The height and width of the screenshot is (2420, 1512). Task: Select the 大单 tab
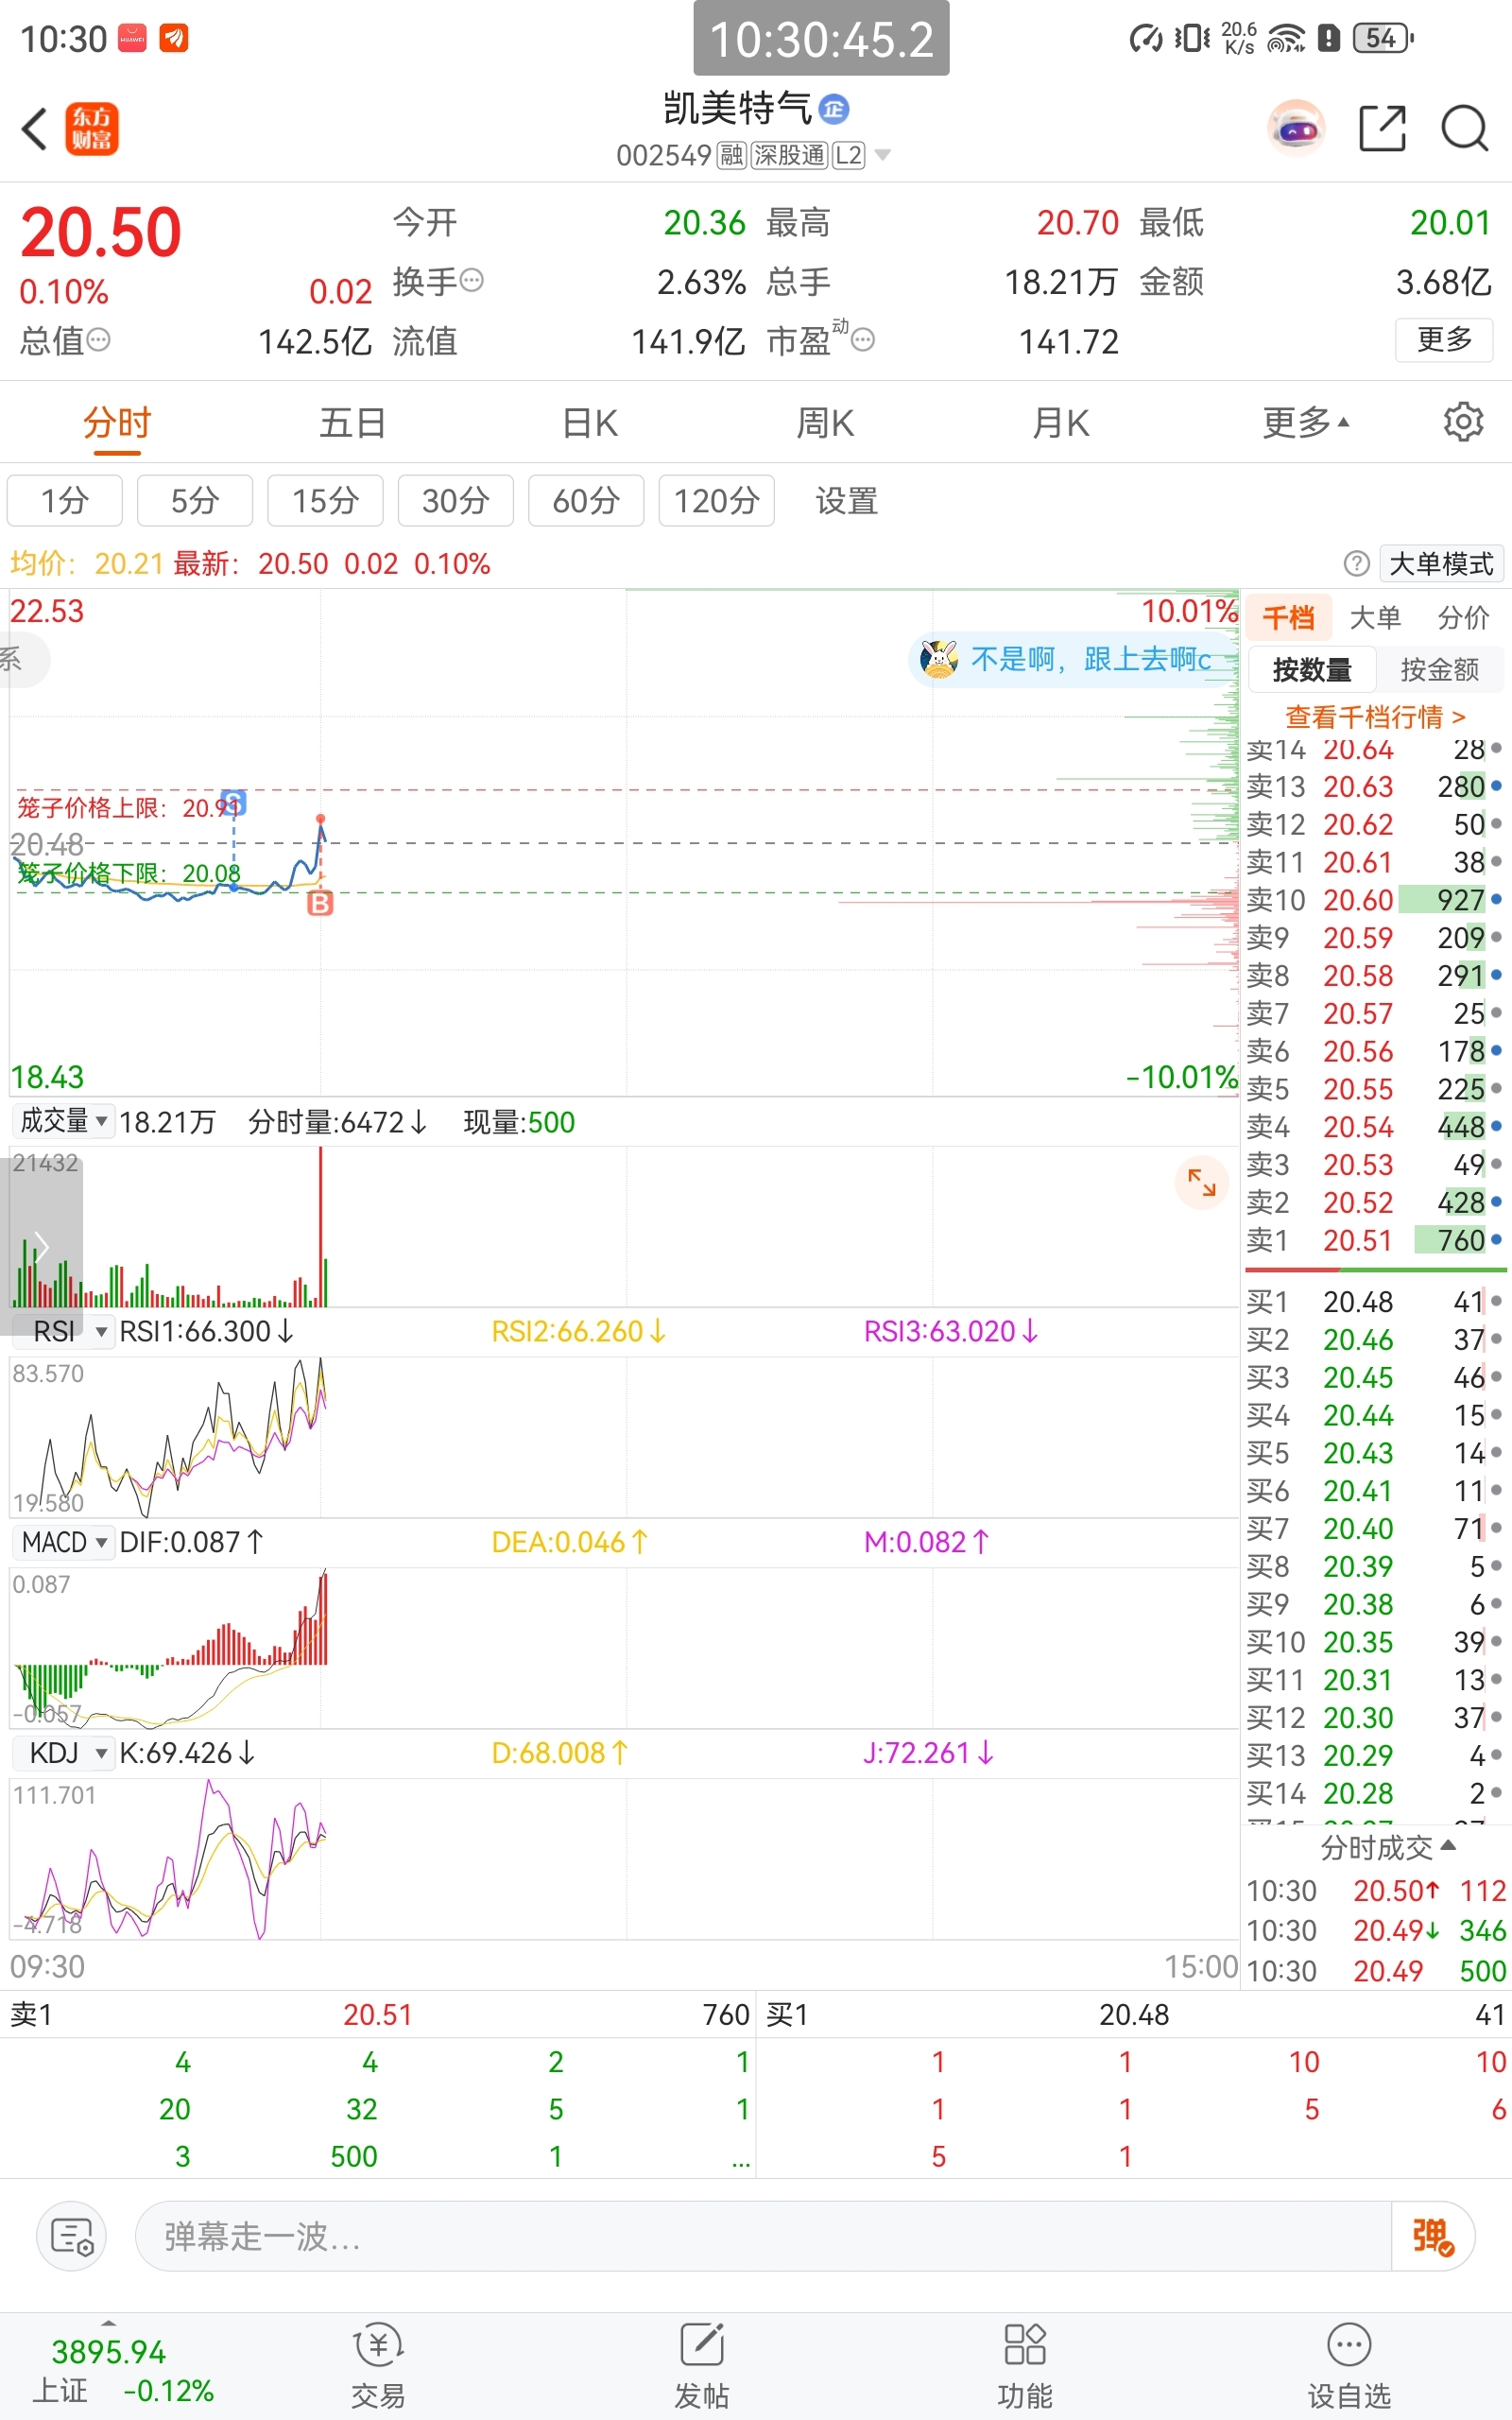1375,617
